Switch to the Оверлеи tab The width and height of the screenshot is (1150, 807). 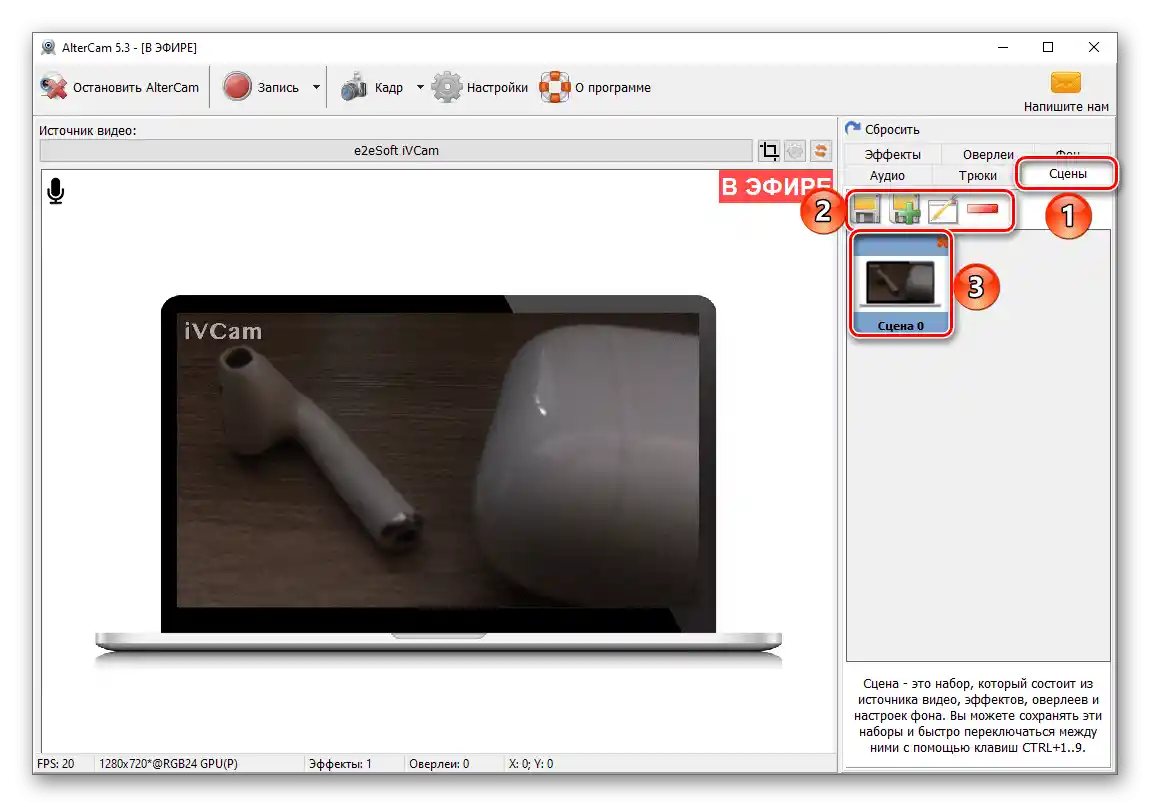[988, 154]
